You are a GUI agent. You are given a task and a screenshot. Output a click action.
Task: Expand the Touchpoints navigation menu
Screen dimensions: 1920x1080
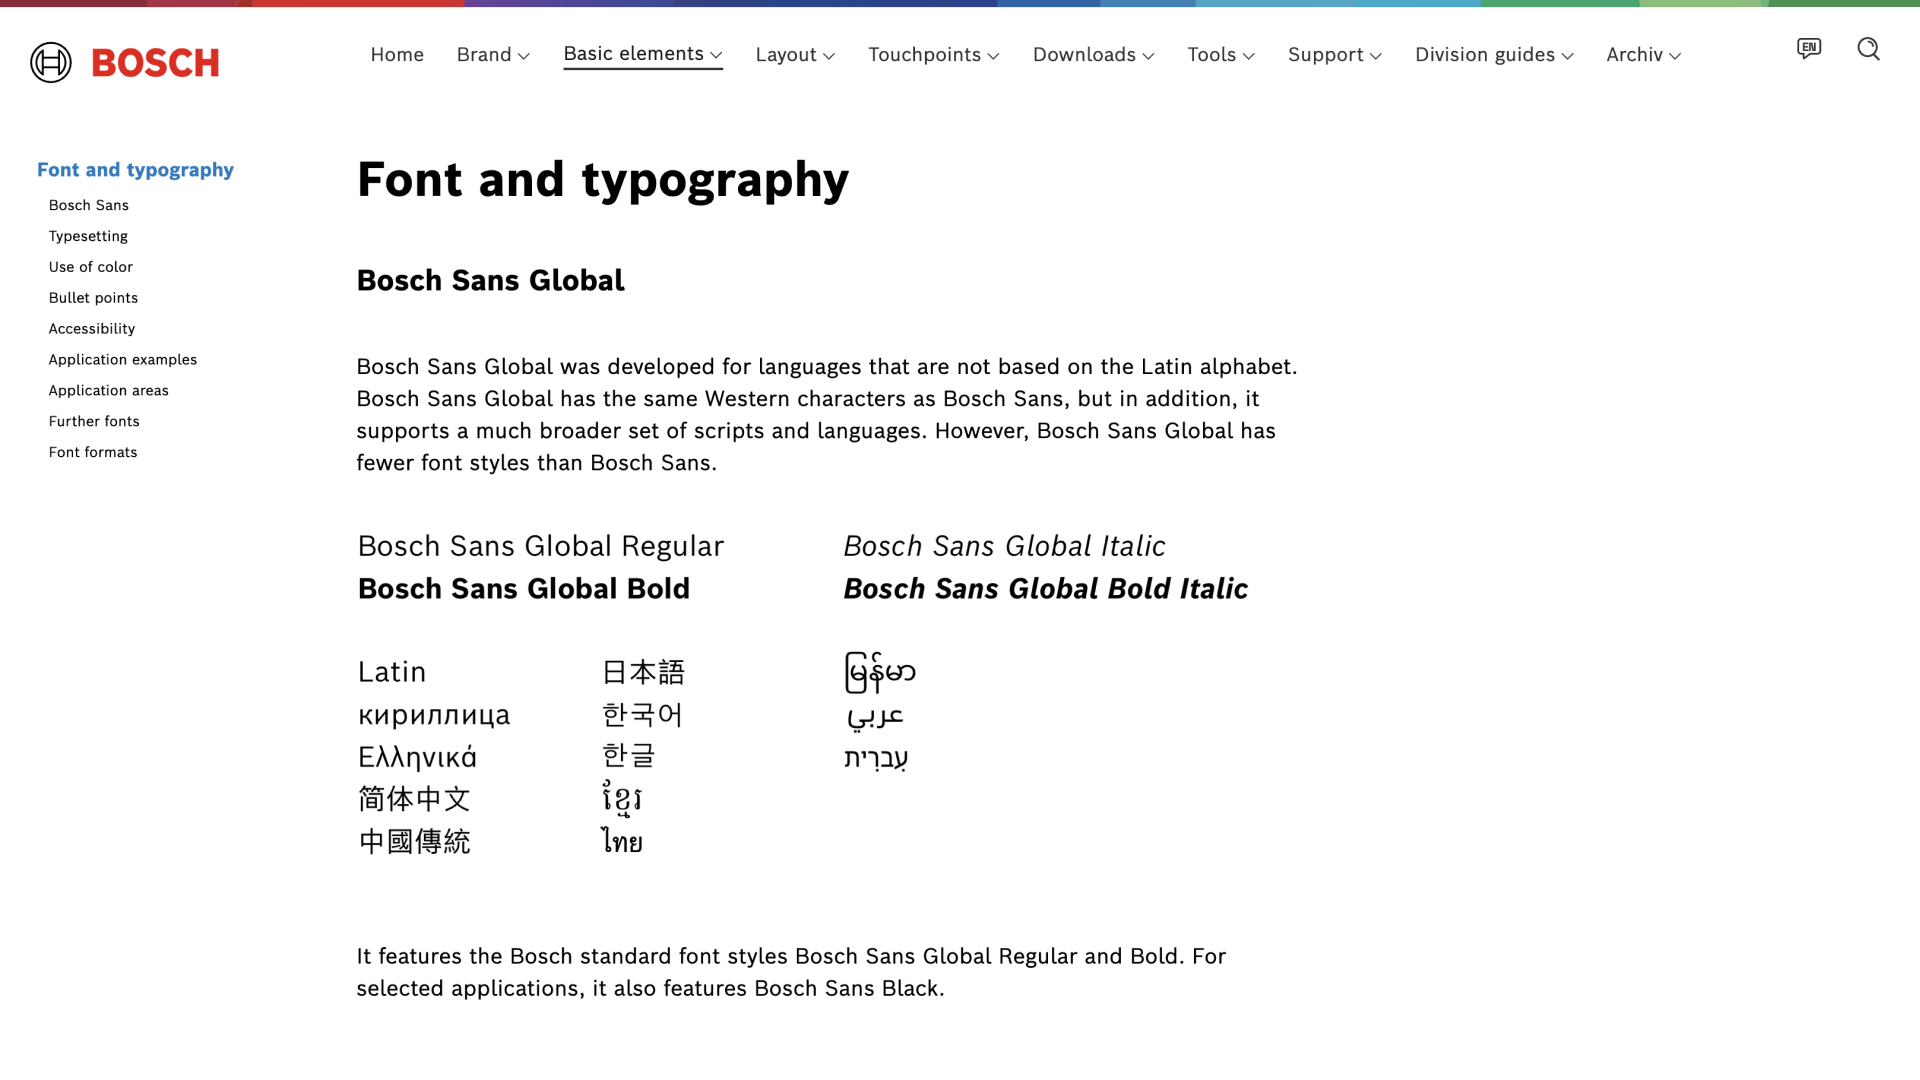tap(934, 55)
